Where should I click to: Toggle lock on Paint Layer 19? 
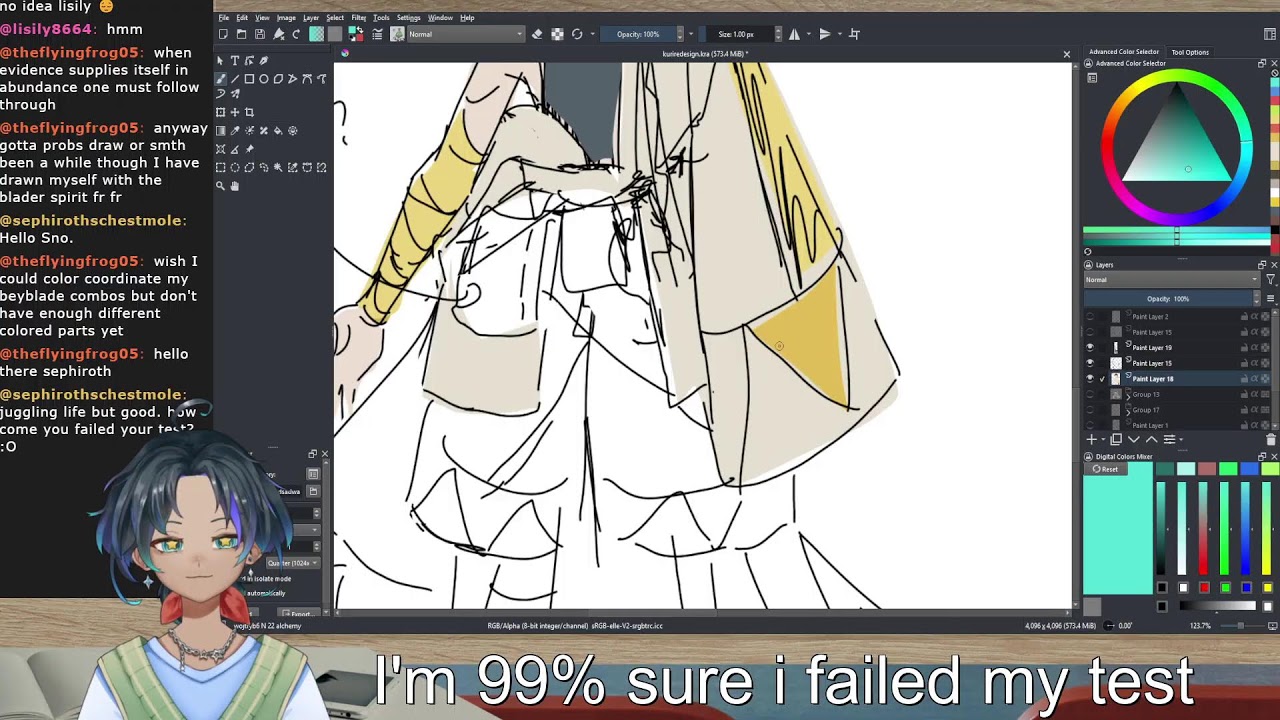click(x=1244, y=348)
